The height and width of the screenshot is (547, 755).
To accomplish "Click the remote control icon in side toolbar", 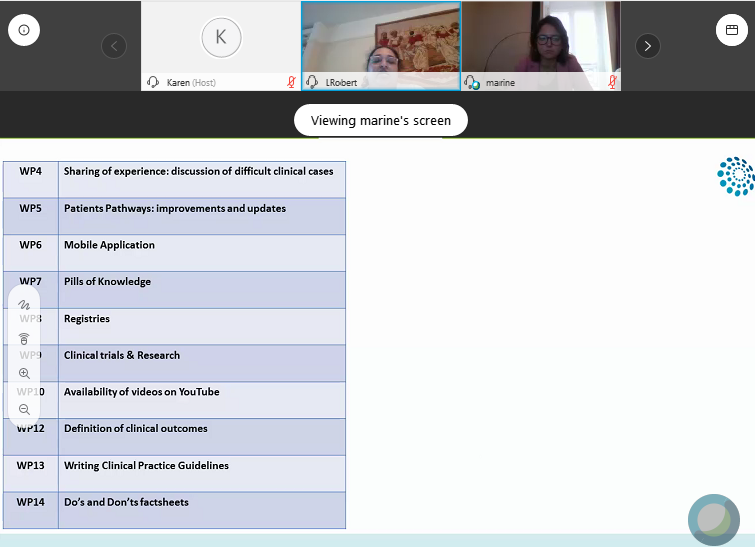I will [24, 339].
